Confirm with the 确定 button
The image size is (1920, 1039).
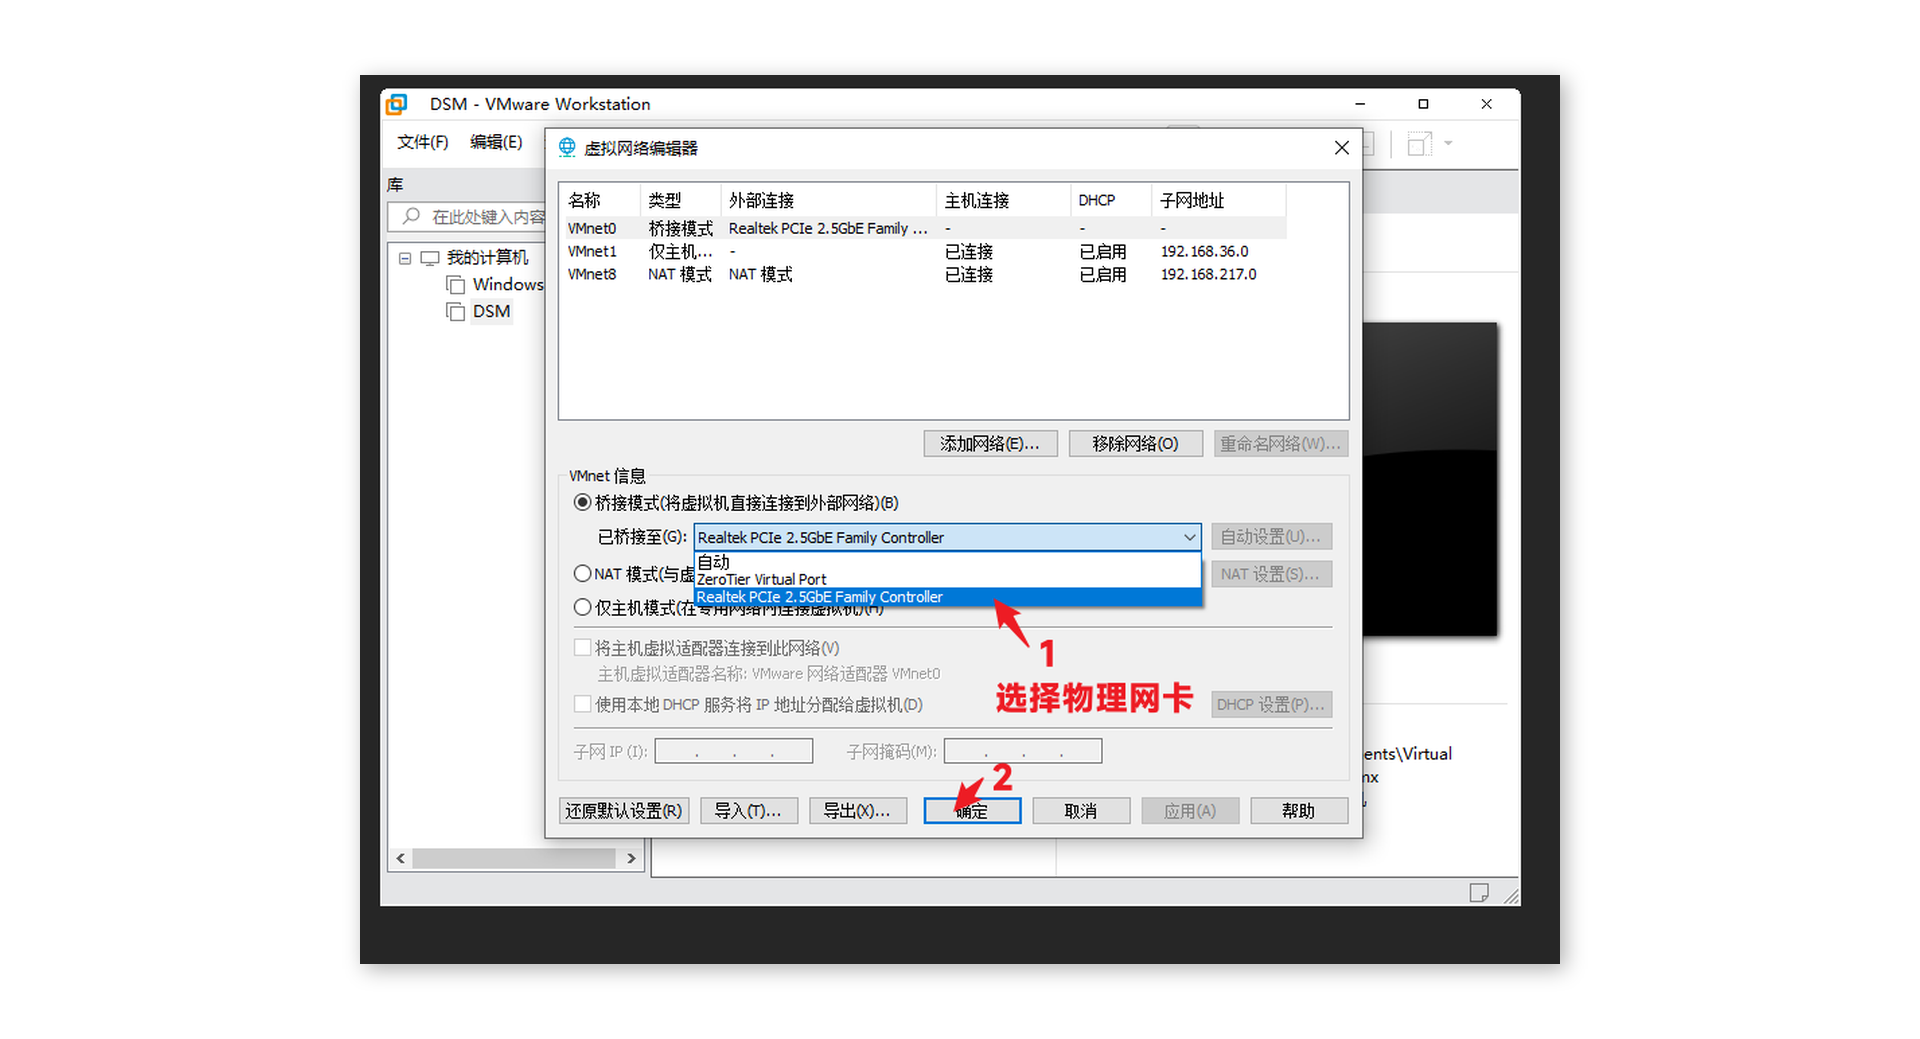click(972, 811)
